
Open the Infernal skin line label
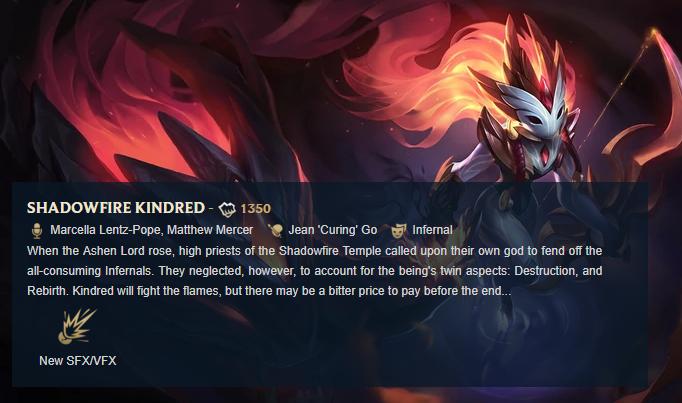pos(432,230)
